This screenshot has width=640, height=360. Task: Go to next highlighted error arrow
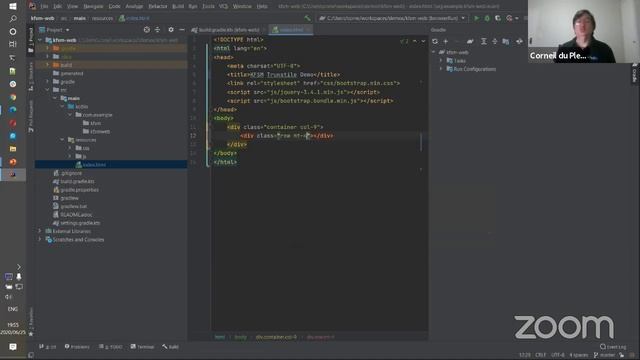click(x=423, y=41)
